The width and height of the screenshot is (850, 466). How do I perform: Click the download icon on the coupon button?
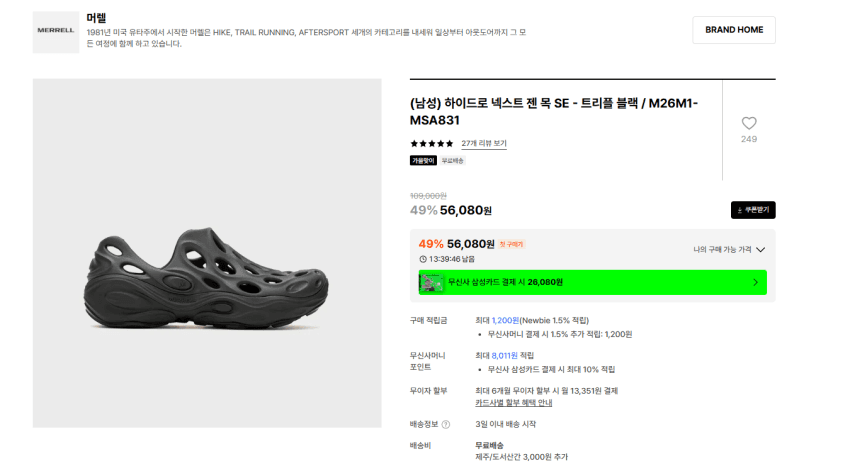(x=739, y=210)
